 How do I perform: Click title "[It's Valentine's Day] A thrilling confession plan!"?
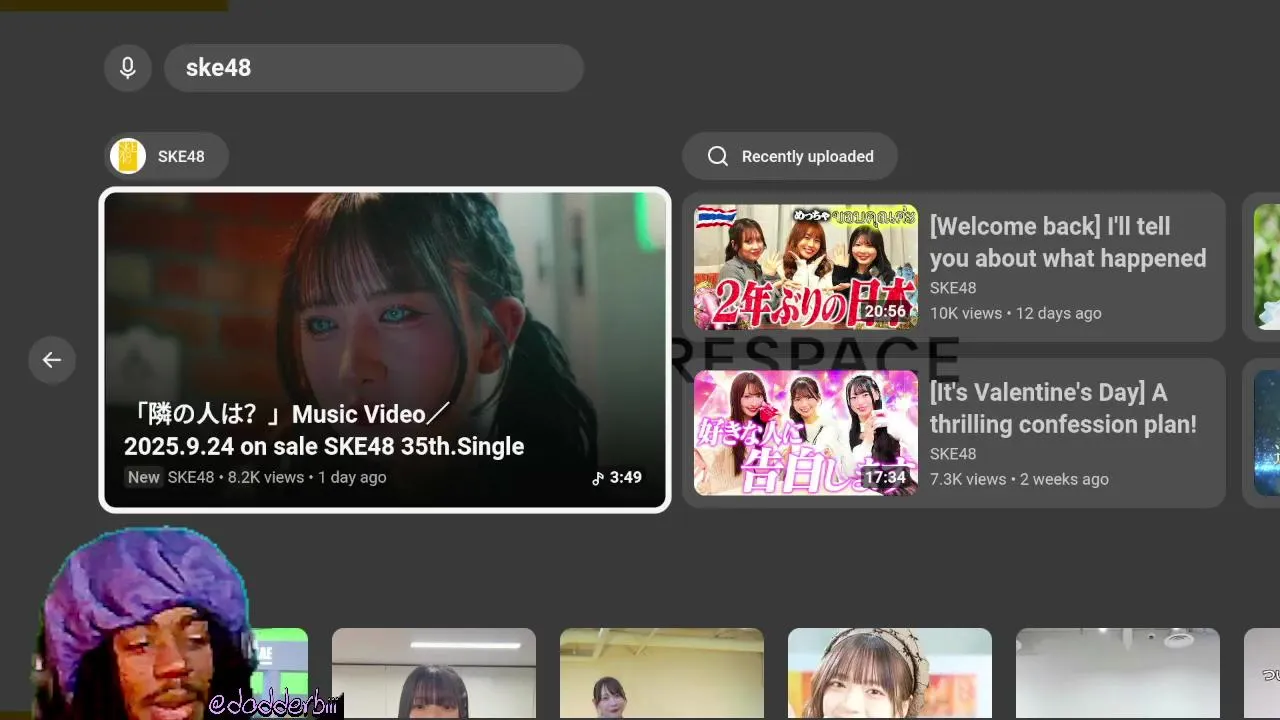tap(1063, 408)
